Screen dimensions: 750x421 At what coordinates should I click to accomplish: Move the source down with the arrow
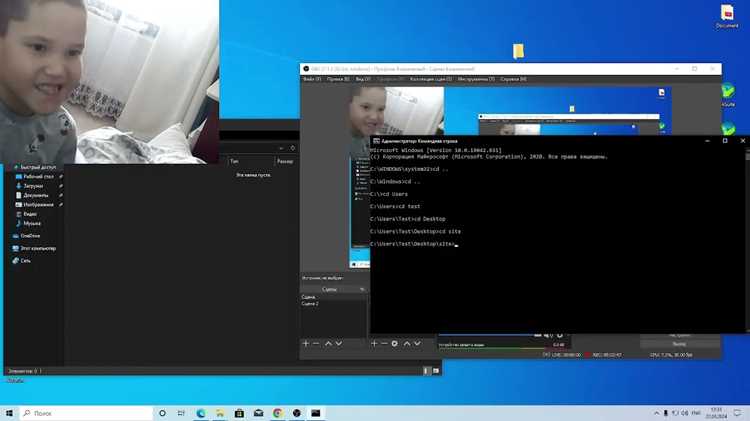click(x=418, y=343)
